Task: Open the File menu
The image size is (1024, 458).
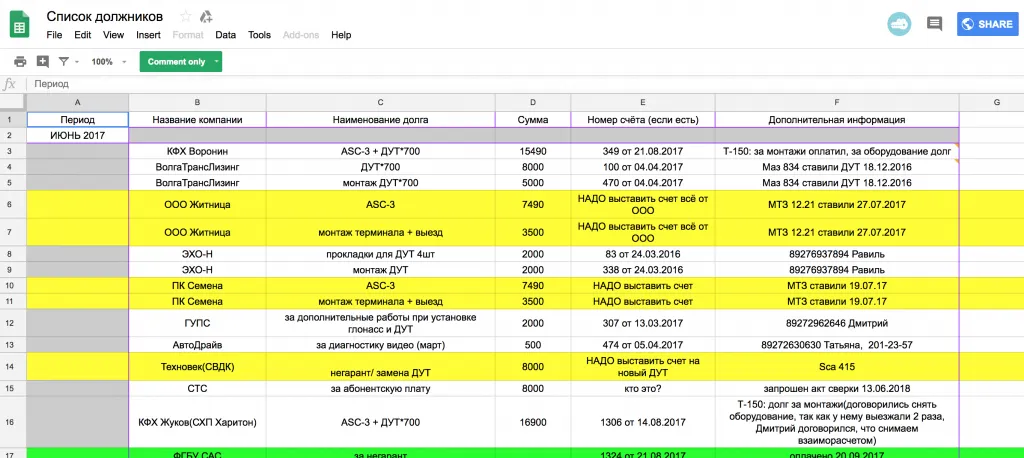Action: point(54,35)
